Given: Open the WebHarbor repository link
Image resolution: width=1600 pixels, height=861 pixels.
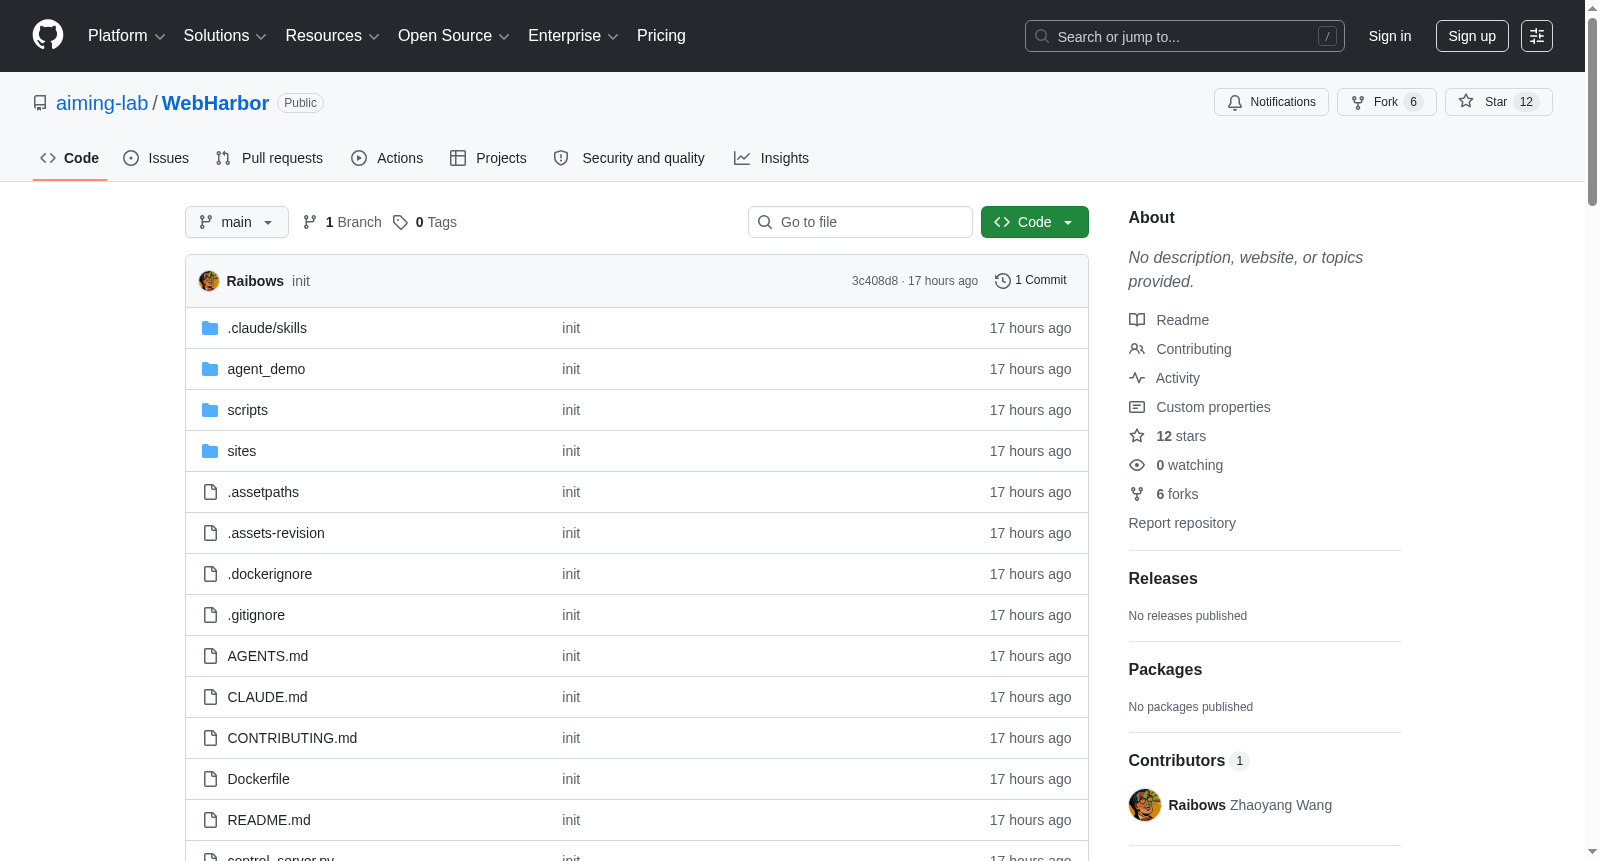Looking at the screenshot, I should (x=215, y=103).
